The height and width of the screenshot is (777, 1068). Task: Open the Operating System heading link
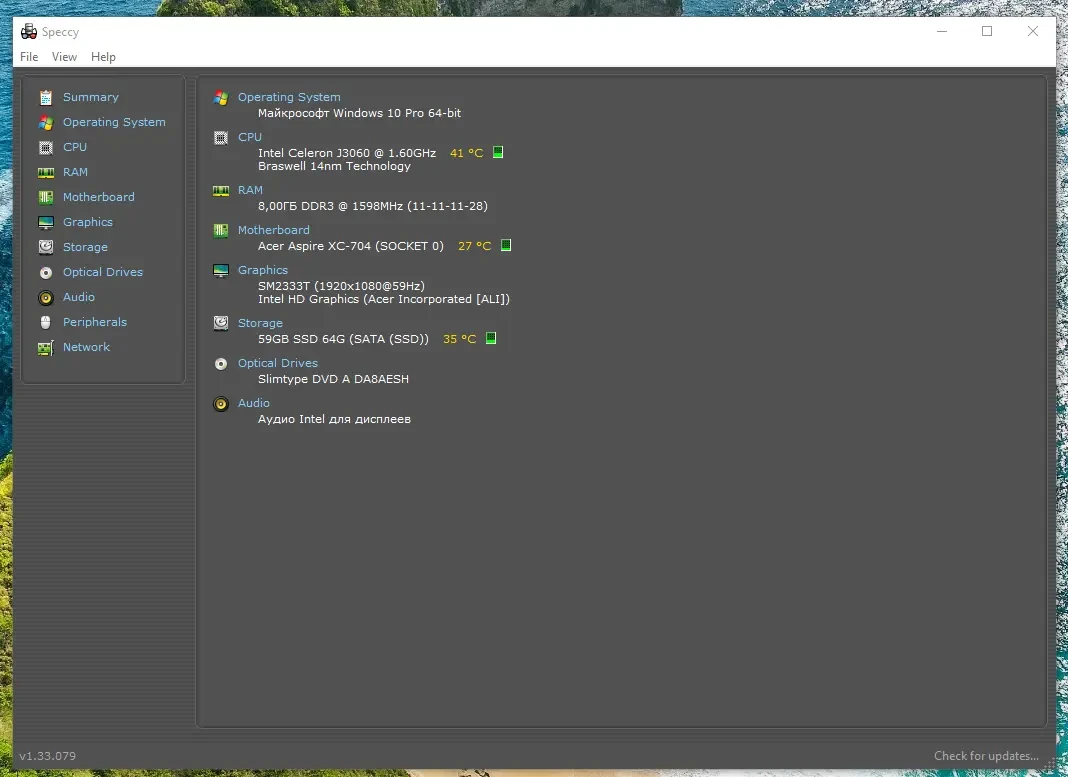(289, 97)
